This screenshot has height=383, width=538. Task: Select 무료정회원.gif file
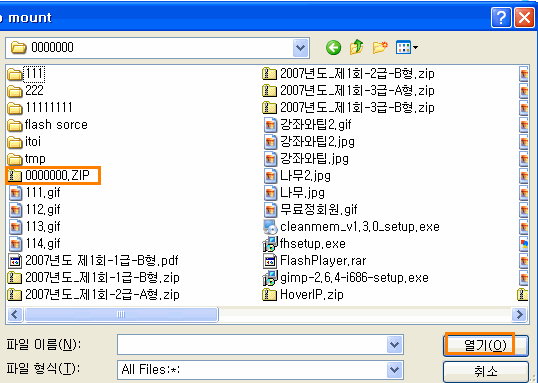pyautogui.click(x=311, y=210)
